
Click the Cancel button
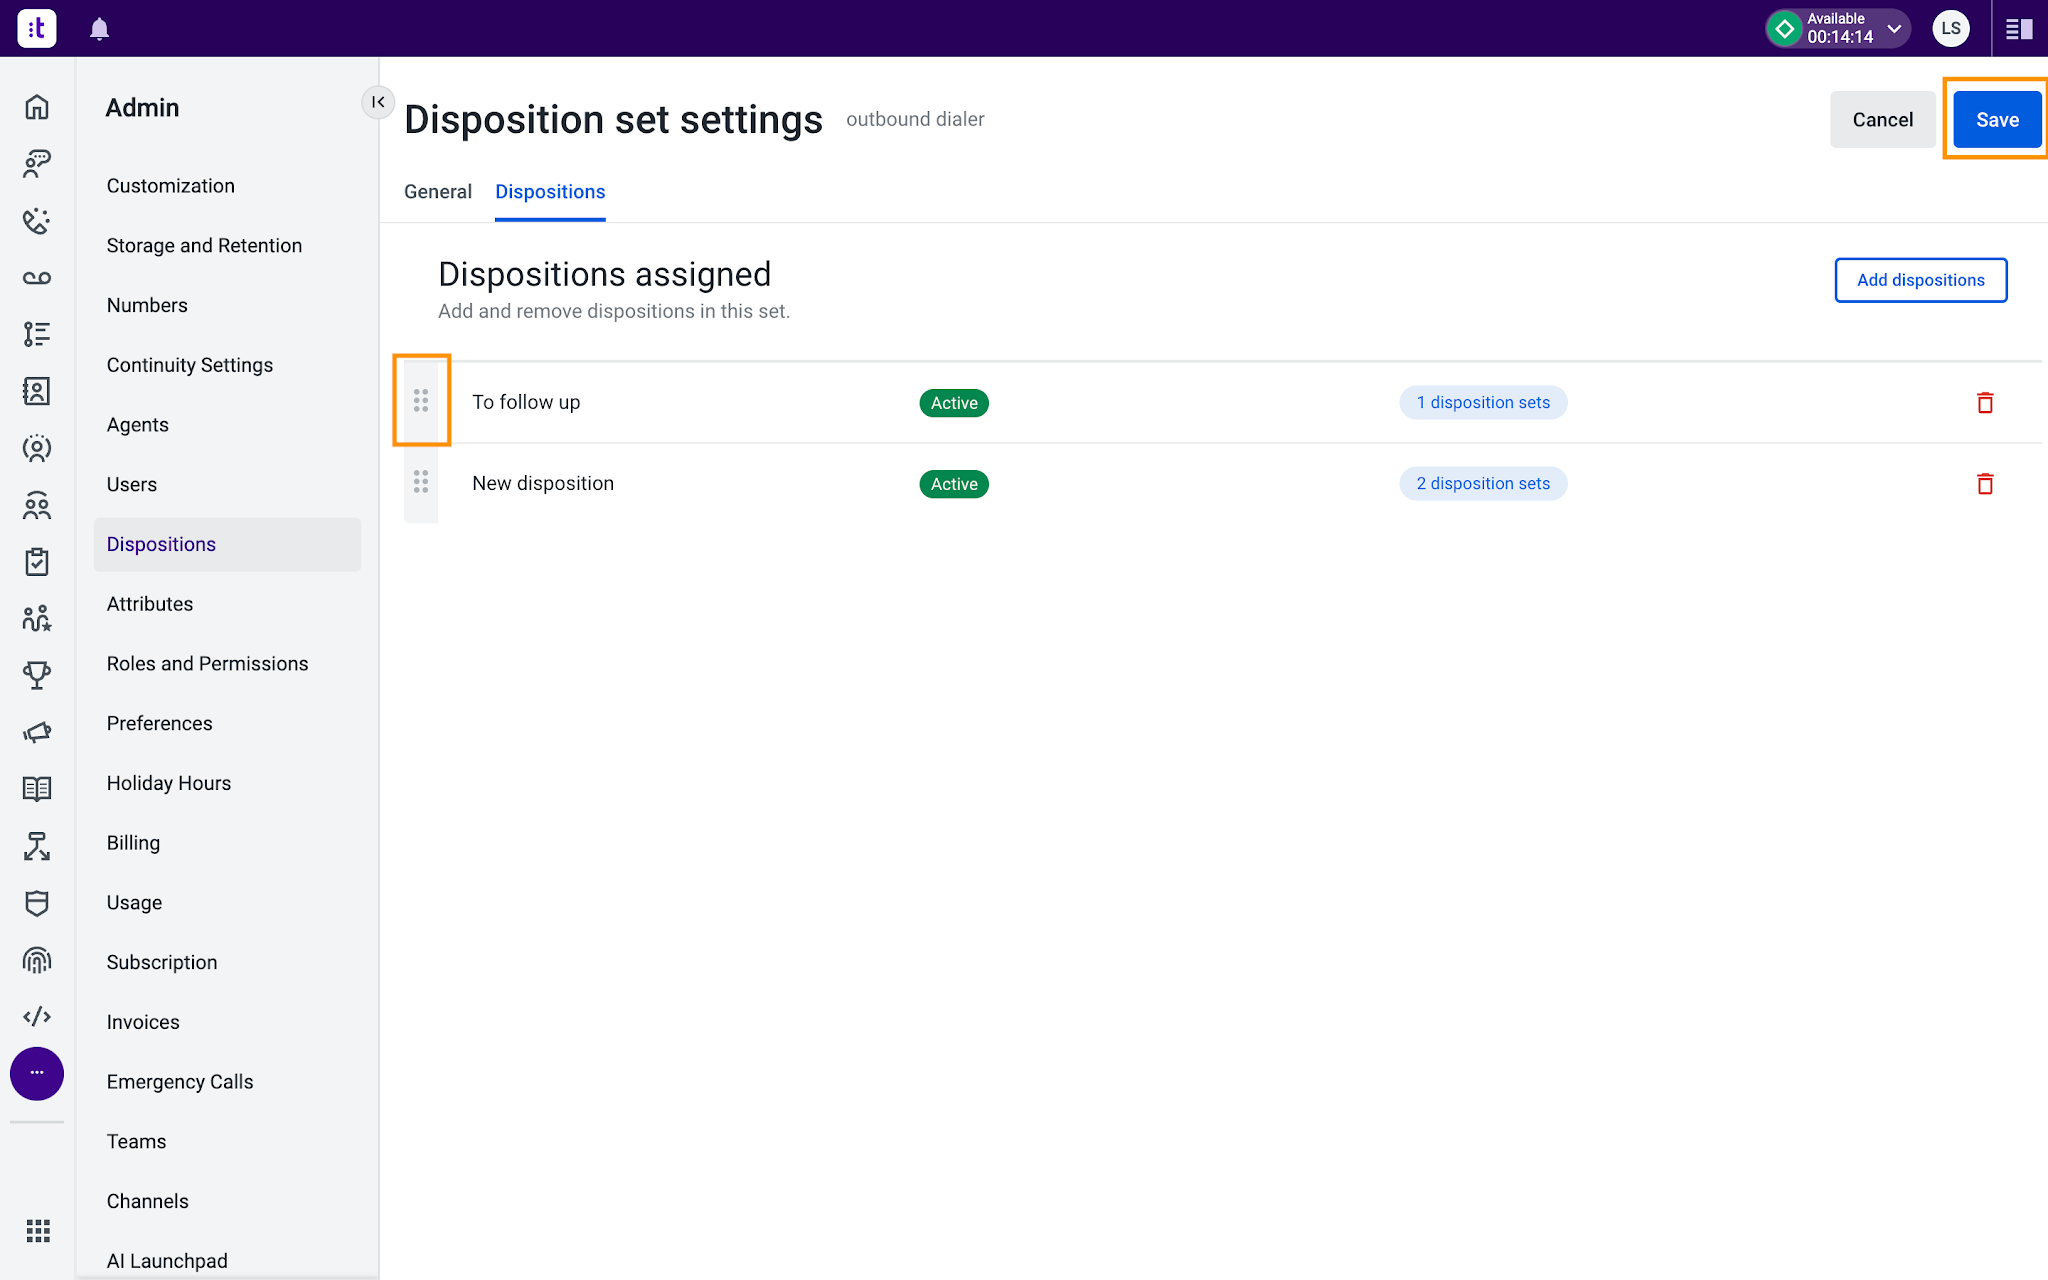(x=1882, y=119)
